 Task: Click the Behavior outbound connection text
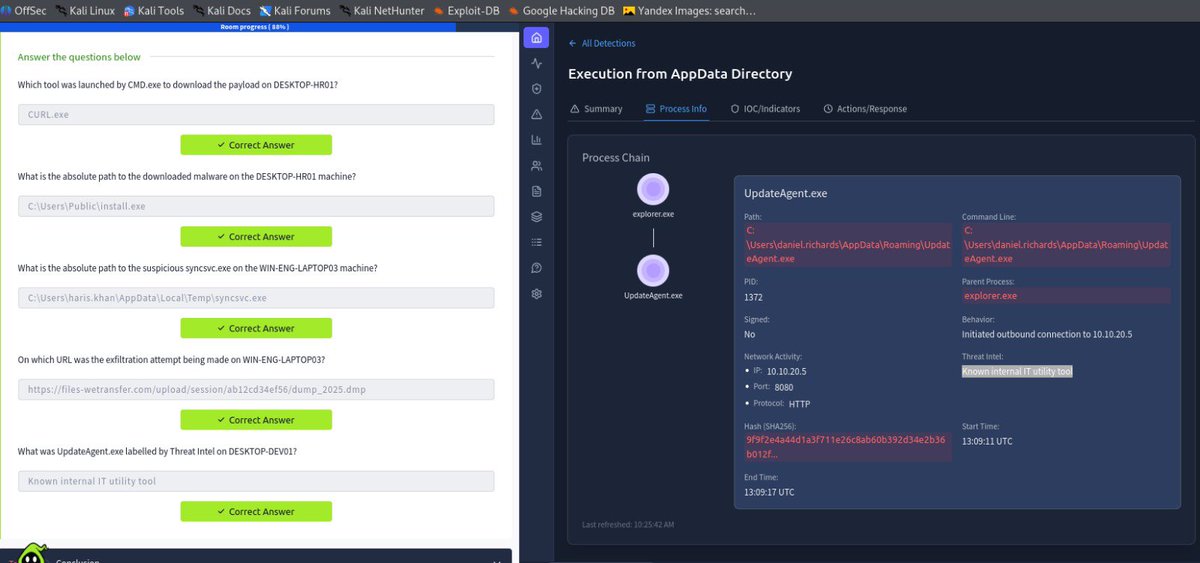coord(1047,334)
